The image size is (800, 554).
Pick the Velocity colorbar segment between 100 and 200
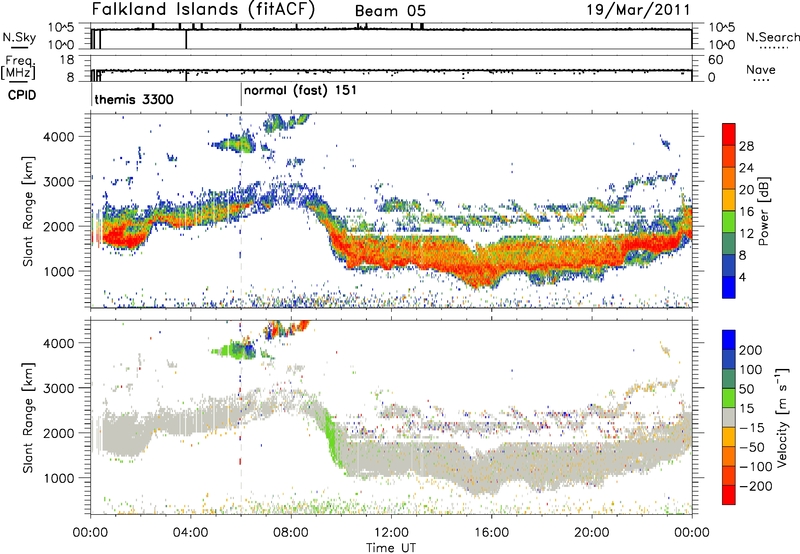(729, 360)
